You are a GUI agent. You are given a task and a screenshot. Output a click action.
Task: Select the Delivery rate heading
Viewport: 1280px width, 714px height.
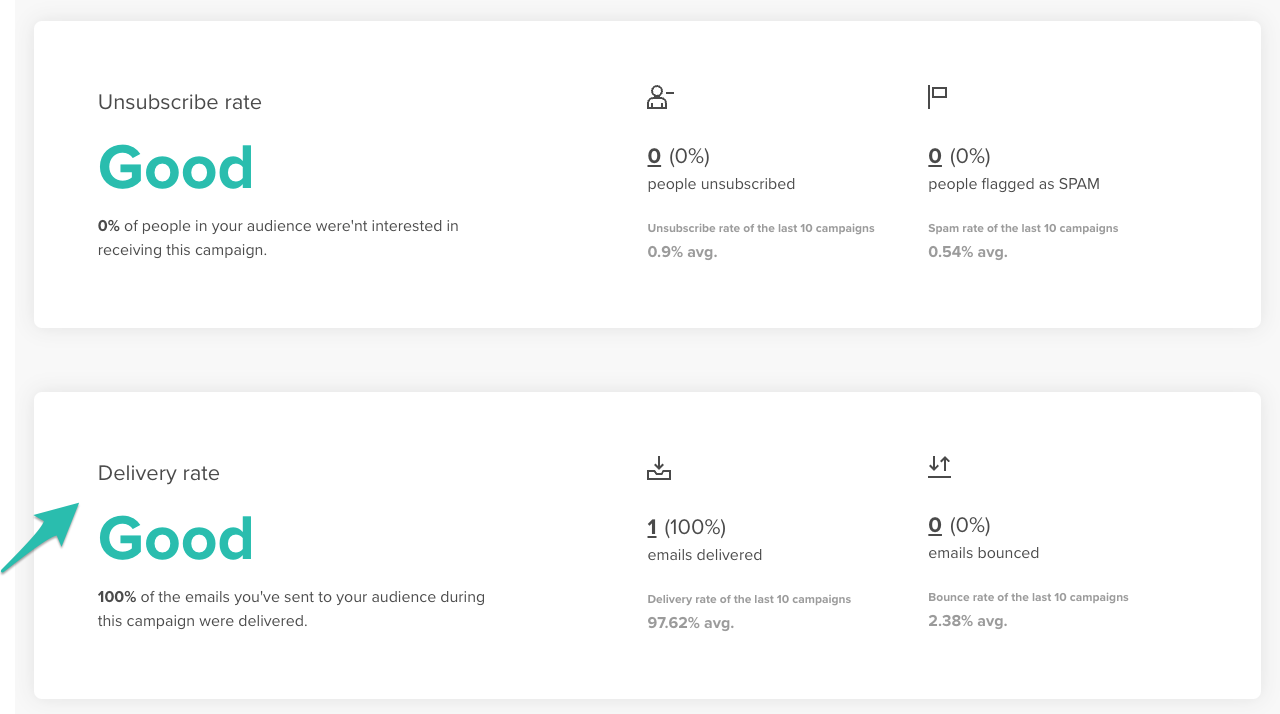pyautogui.click(x=159, y=473)
